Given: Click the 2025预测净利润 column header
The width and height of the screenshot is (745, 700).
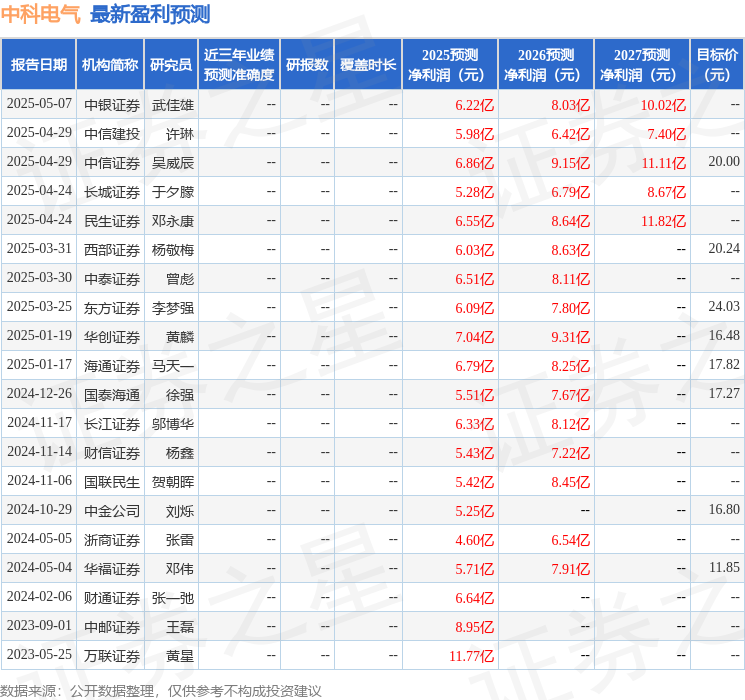Looking at the screenshot, I should click(x=450, y=65).
